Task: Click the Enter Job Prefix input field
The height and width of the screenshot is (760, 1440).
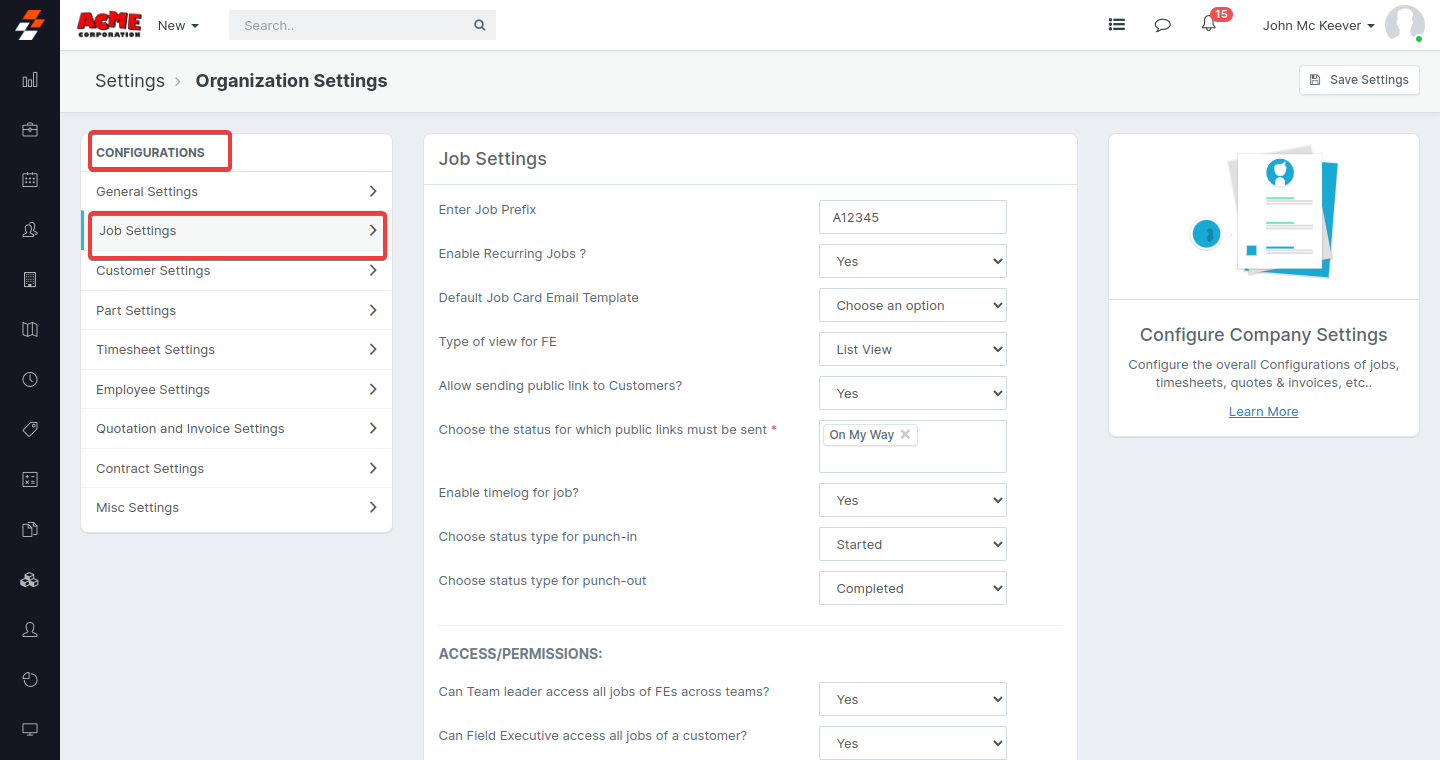Action: [912, 217]
